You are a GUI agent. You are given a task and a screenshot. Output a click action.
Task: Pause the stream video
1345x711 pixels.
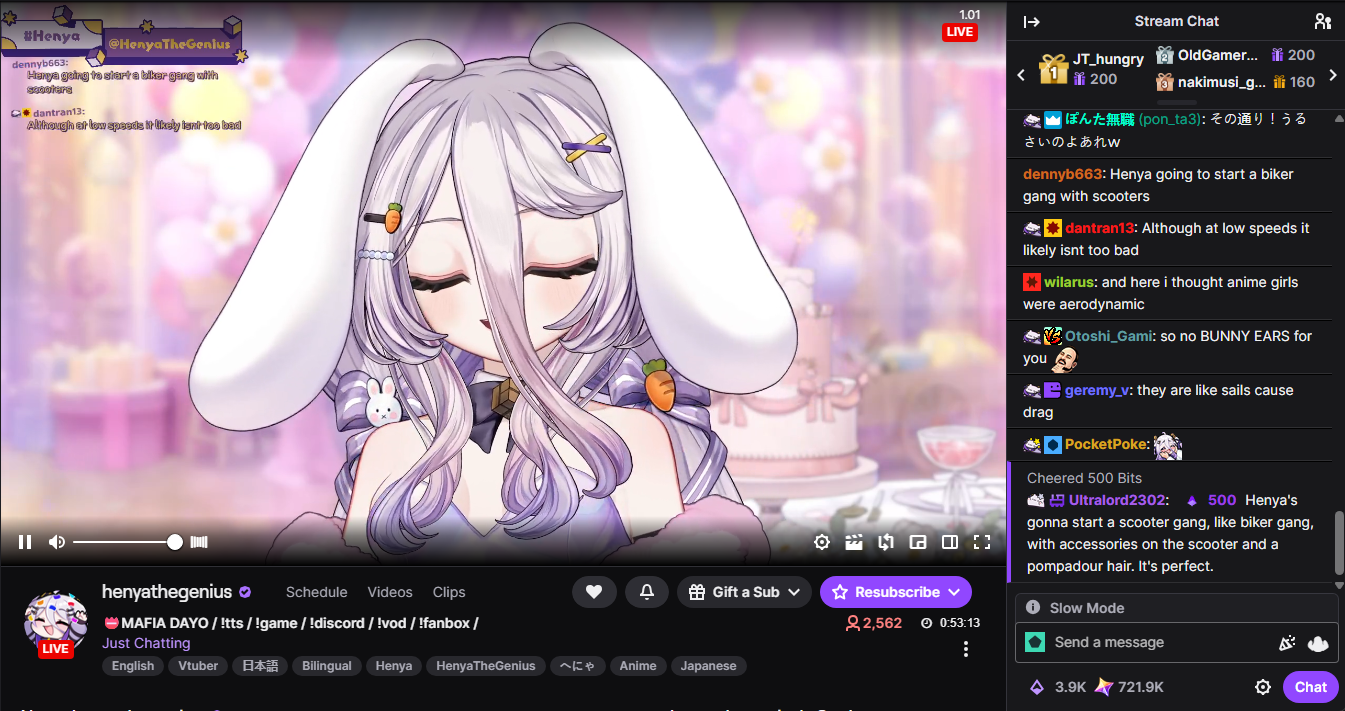25,542
